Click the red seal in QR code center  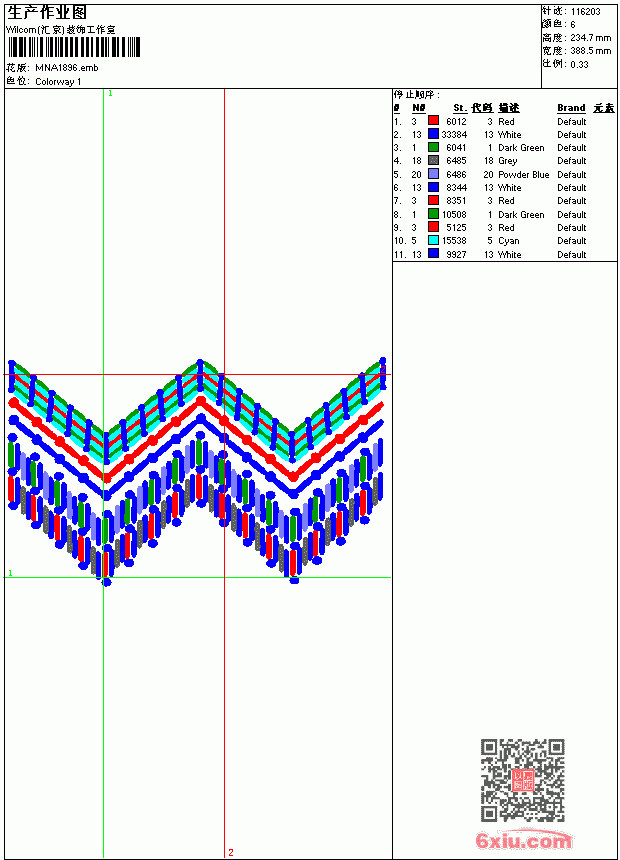(522, 780)
